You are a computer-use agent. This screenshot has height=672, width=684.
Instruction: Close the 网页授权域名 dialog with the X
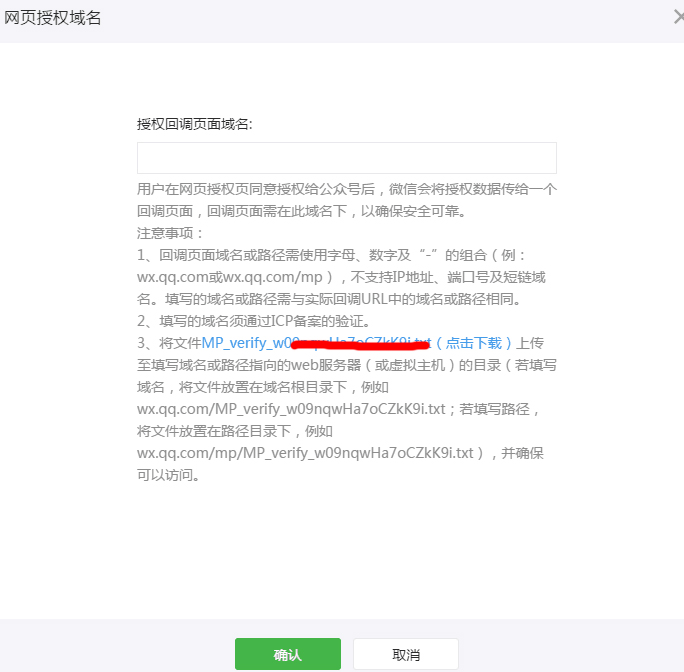(x=679, y=17)
